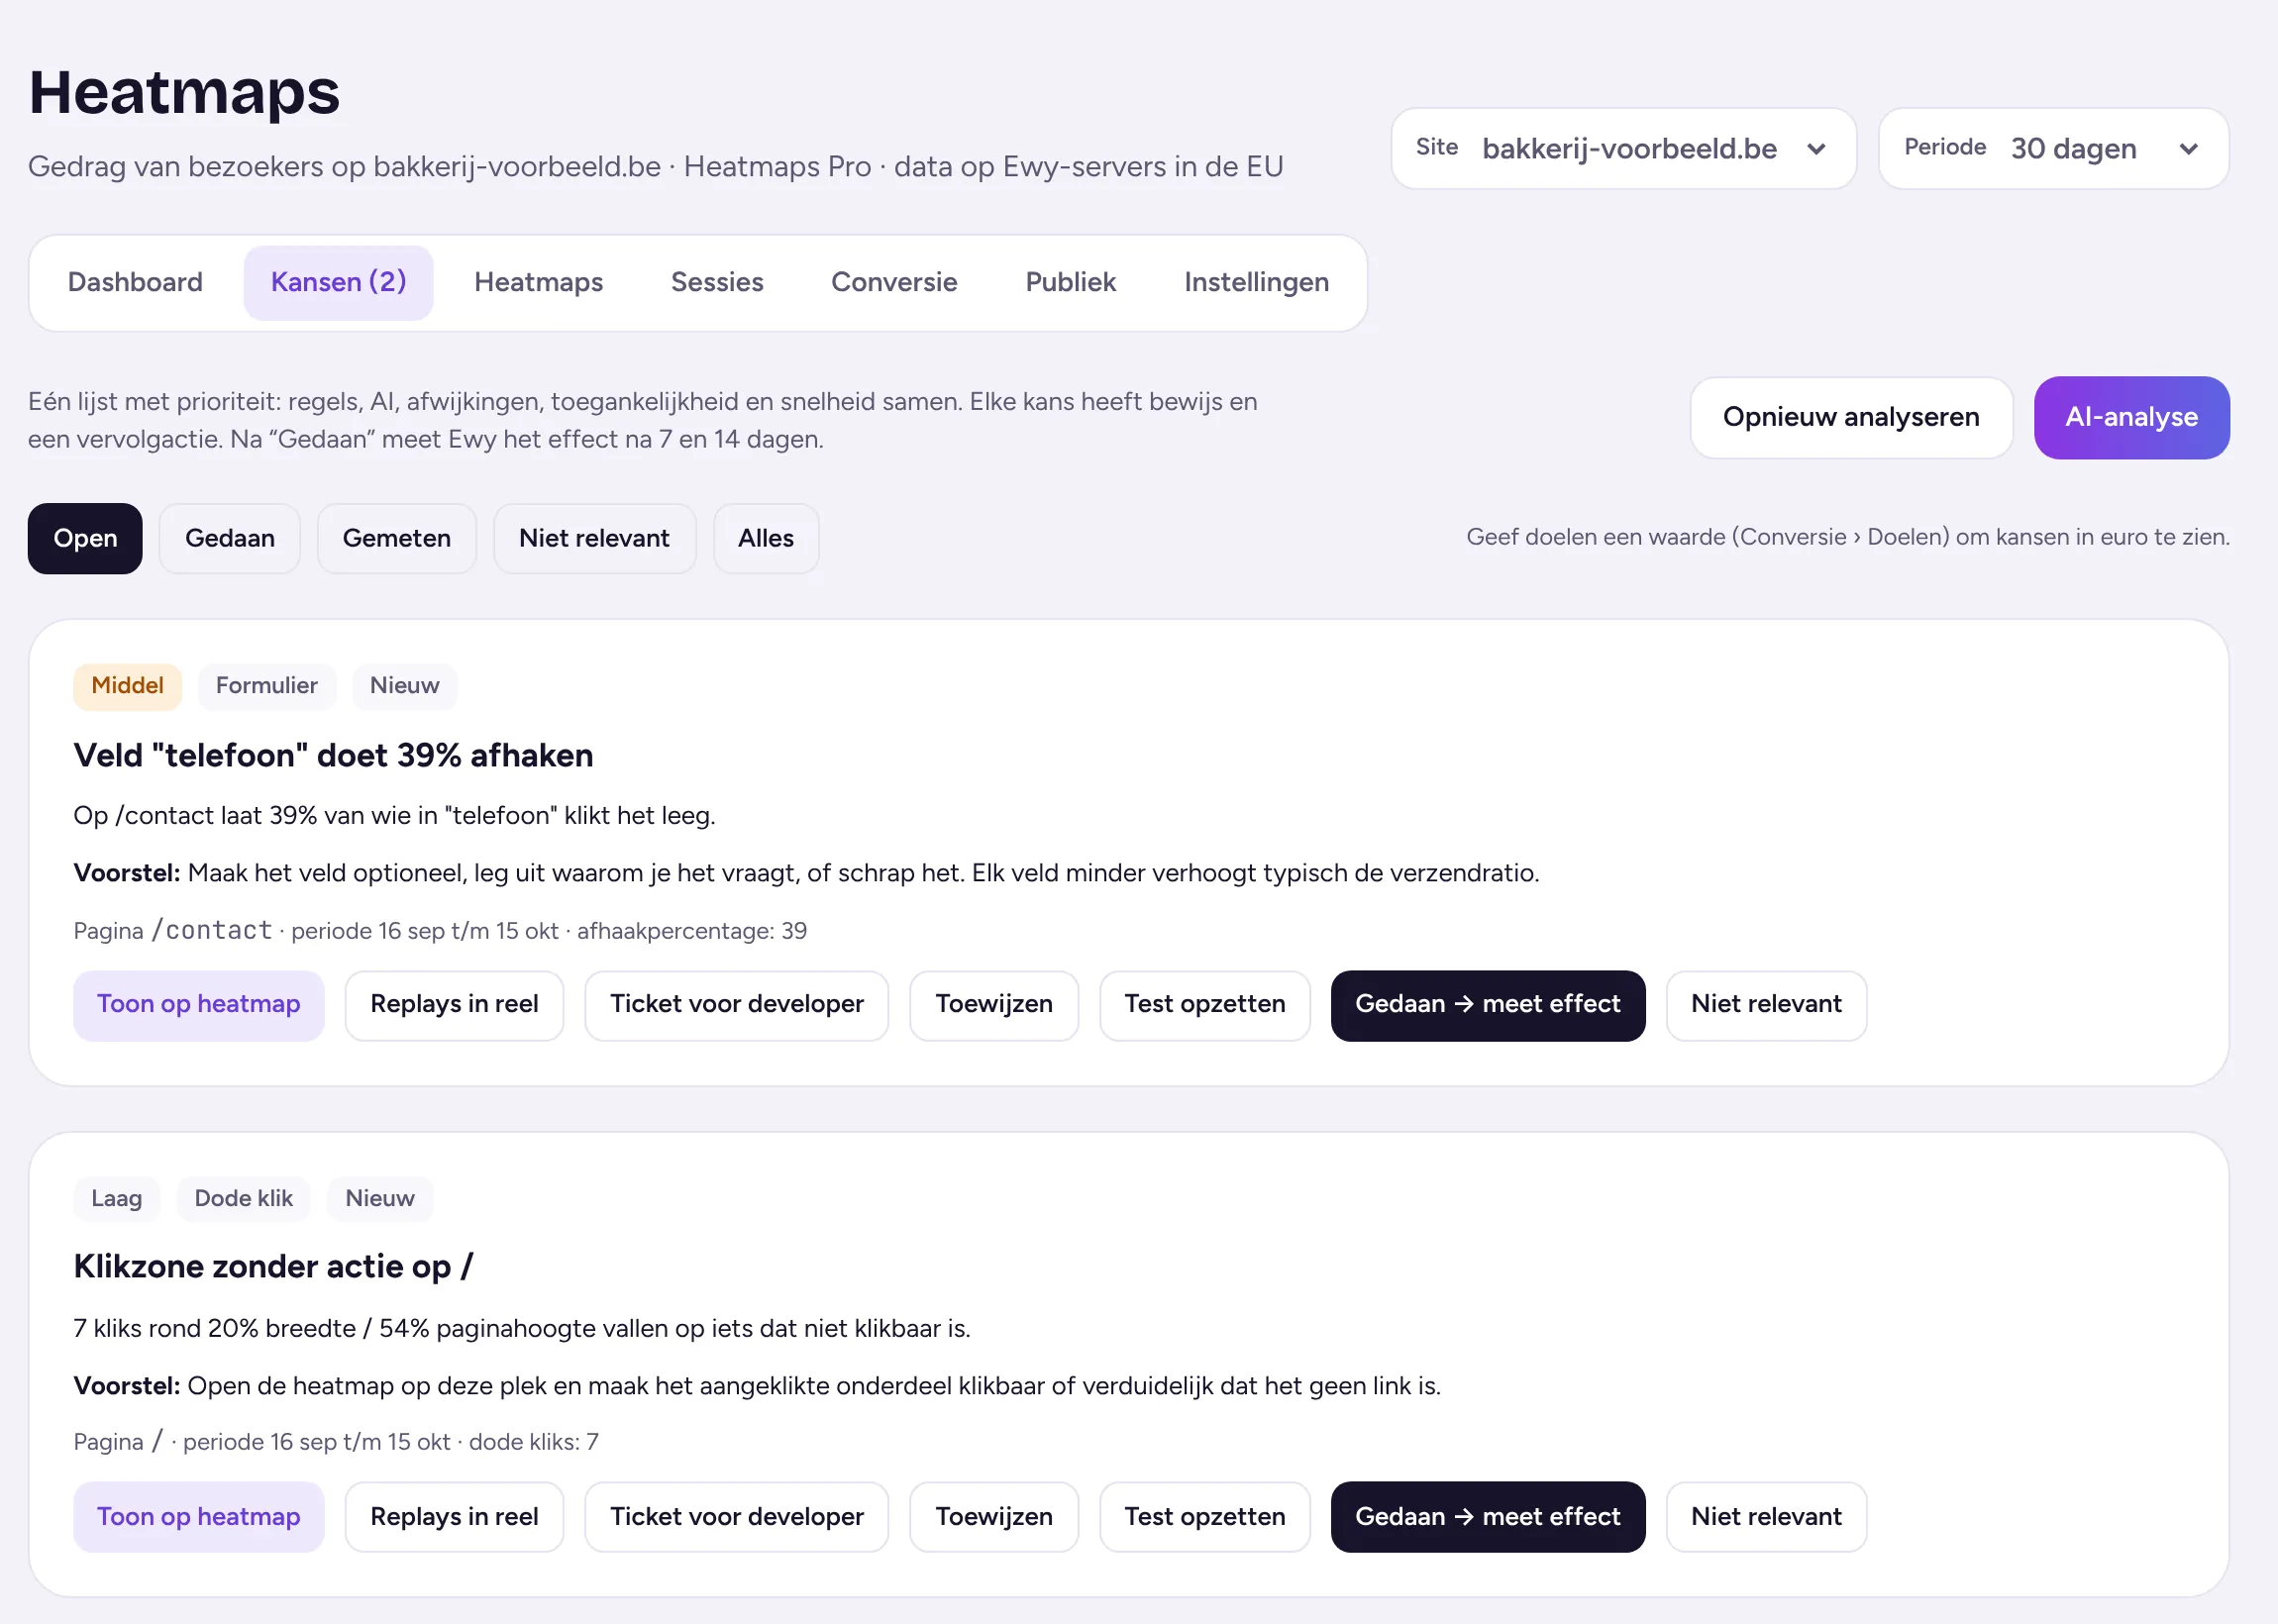Screen dimensions: 2278x1624
Task: Go to the Instellingen tab
Action: pos(1256,282)
